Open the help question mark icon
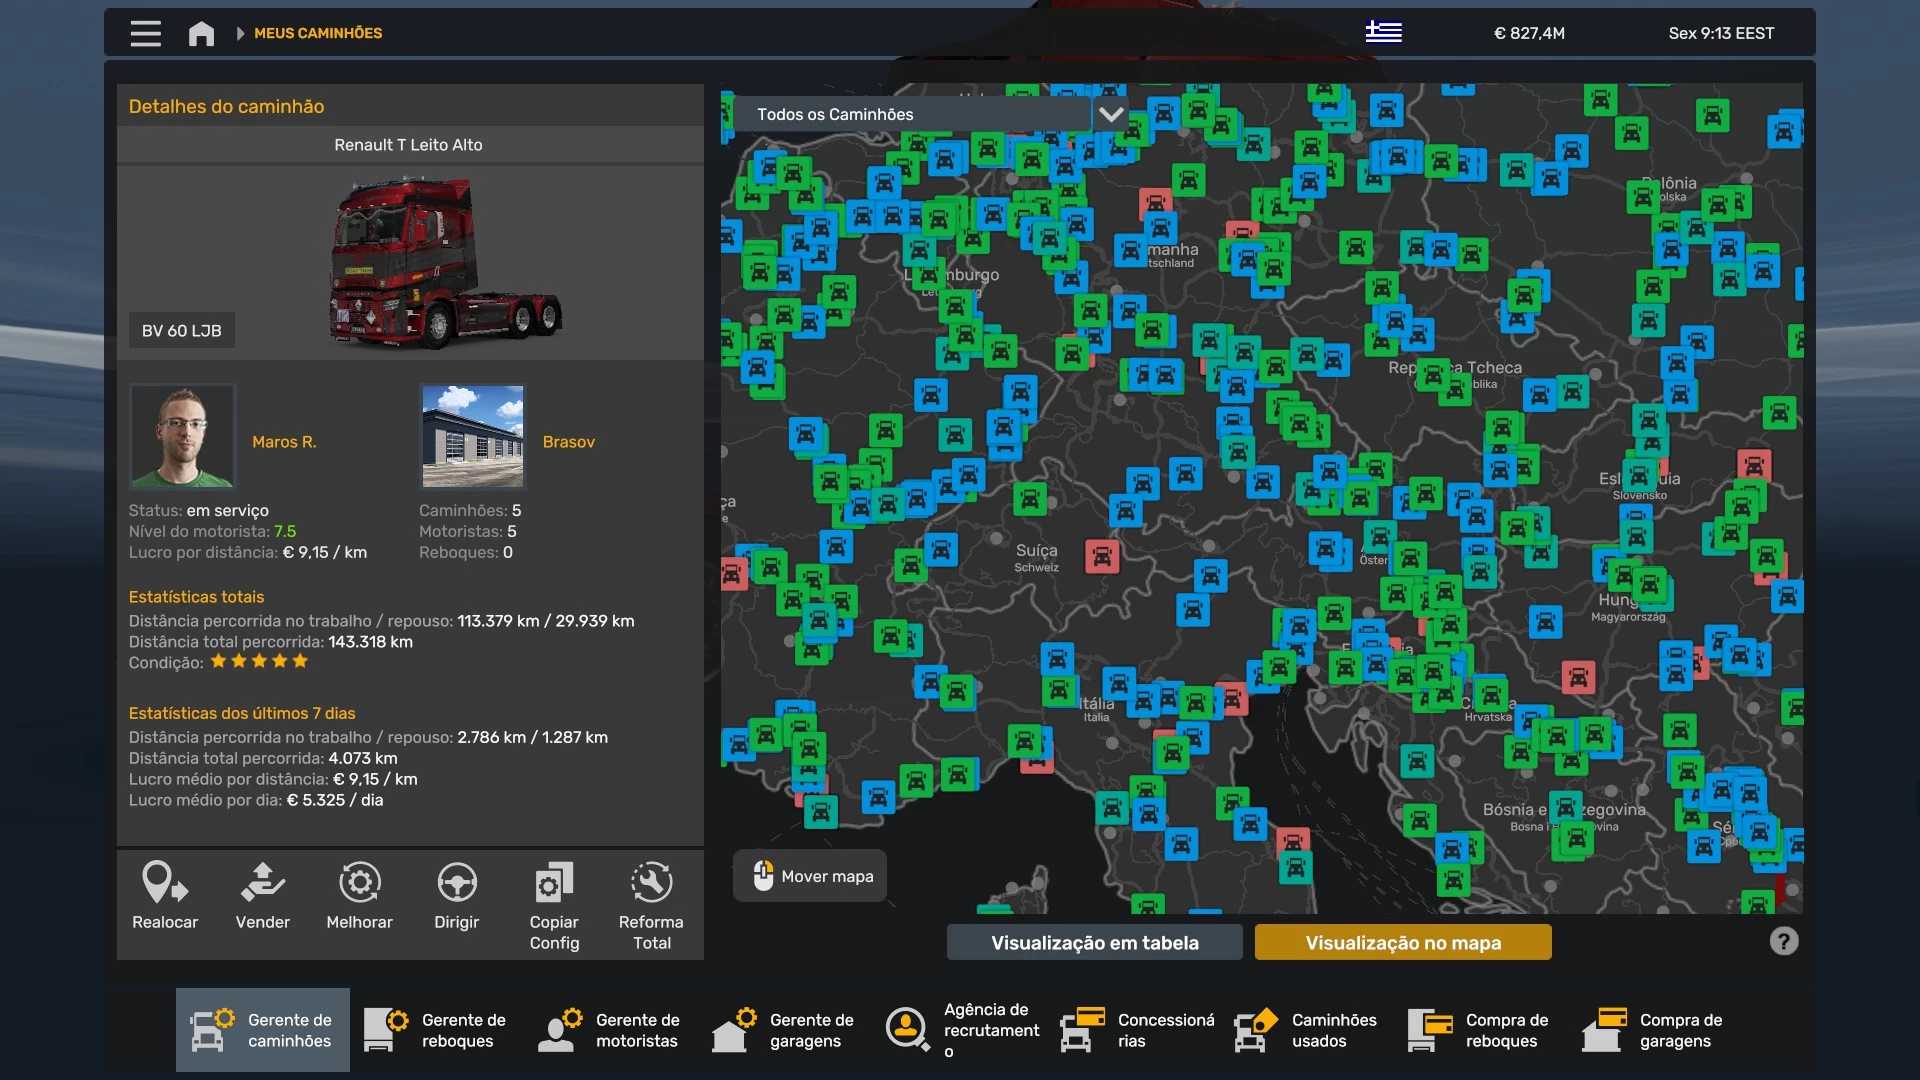Image resolution: width=1920 pixels, height=1080 pixels. click(x=1783, y=941)
